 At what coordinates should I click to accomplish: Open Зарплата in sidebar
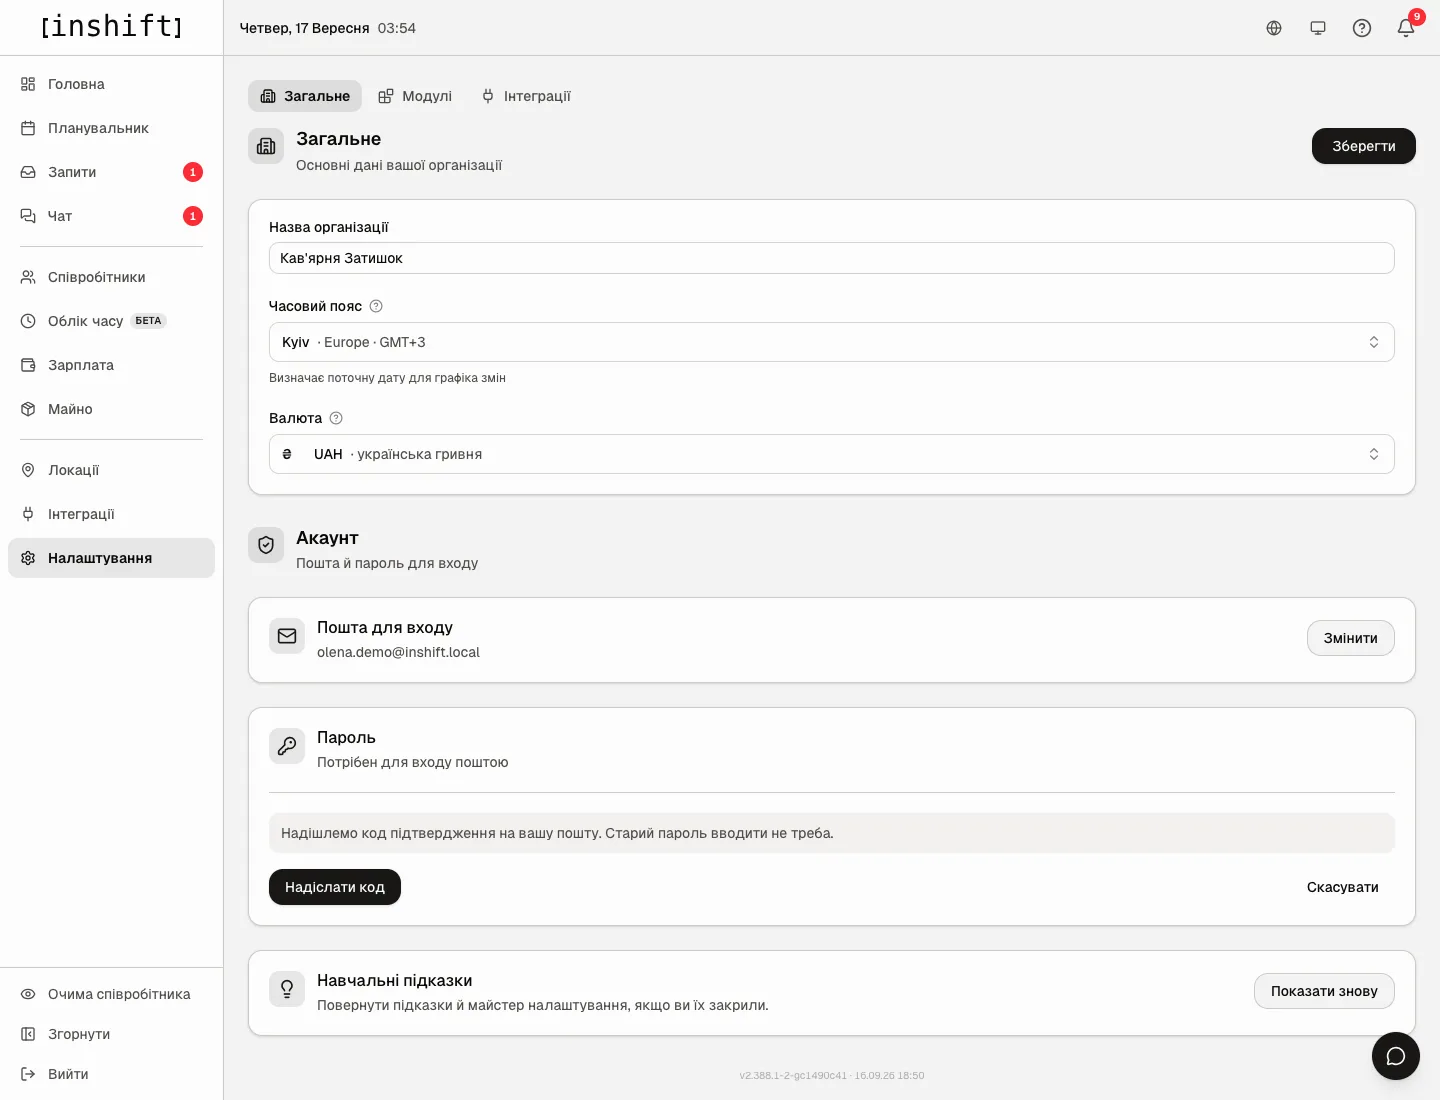coord(111,365)
